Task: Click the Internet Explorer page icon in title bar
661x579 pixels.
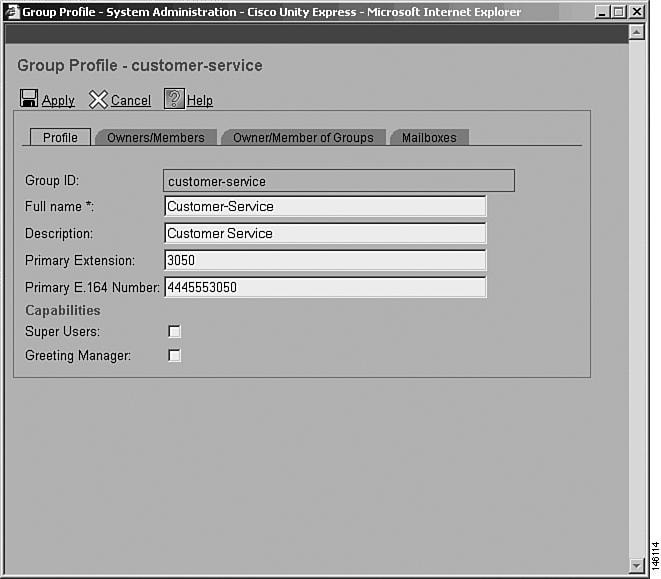Action: pyautogui.click(x=12, y=12)
